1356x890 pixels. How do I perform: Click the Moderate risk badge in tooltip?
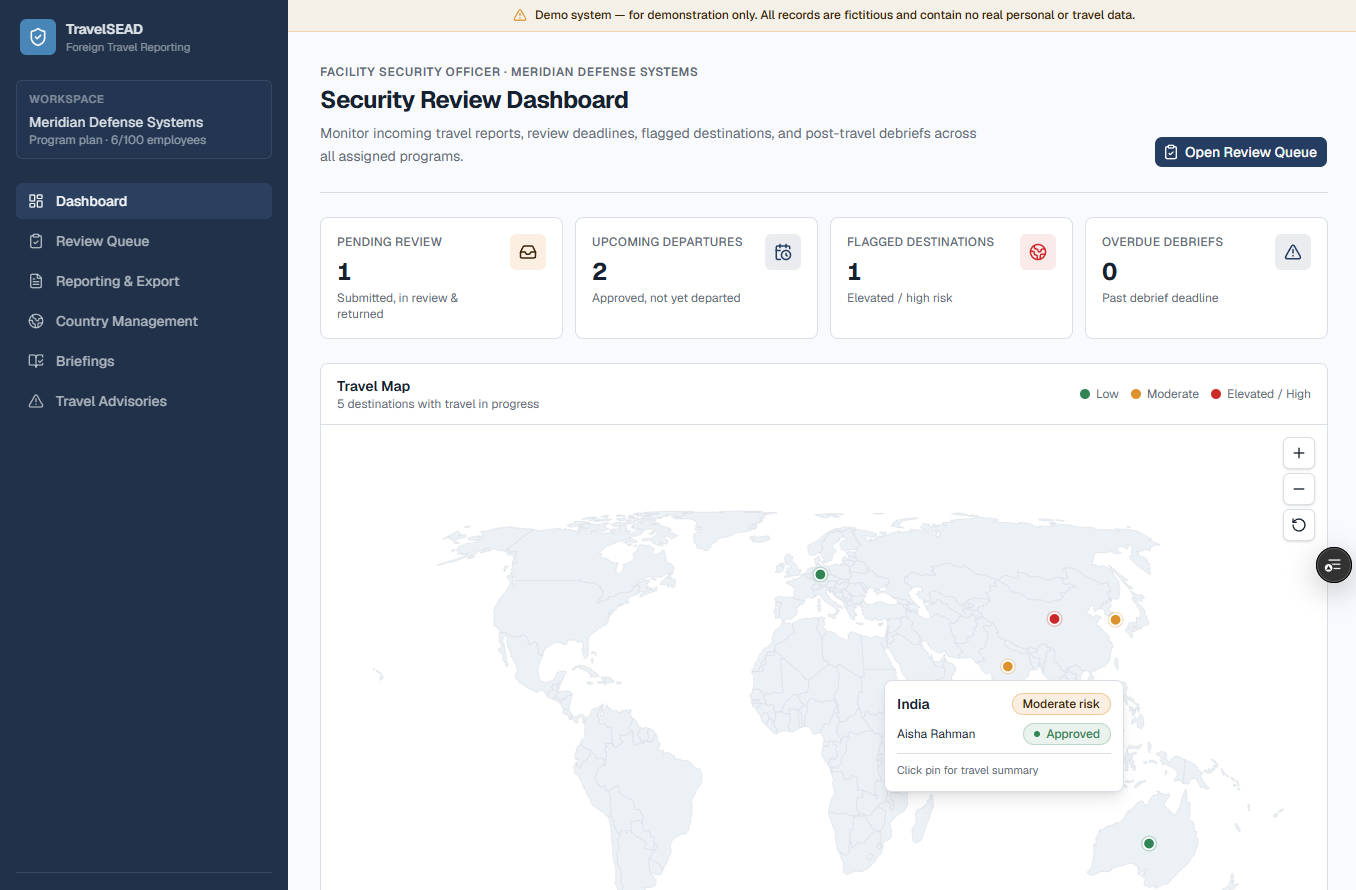tap(1061, 704)
